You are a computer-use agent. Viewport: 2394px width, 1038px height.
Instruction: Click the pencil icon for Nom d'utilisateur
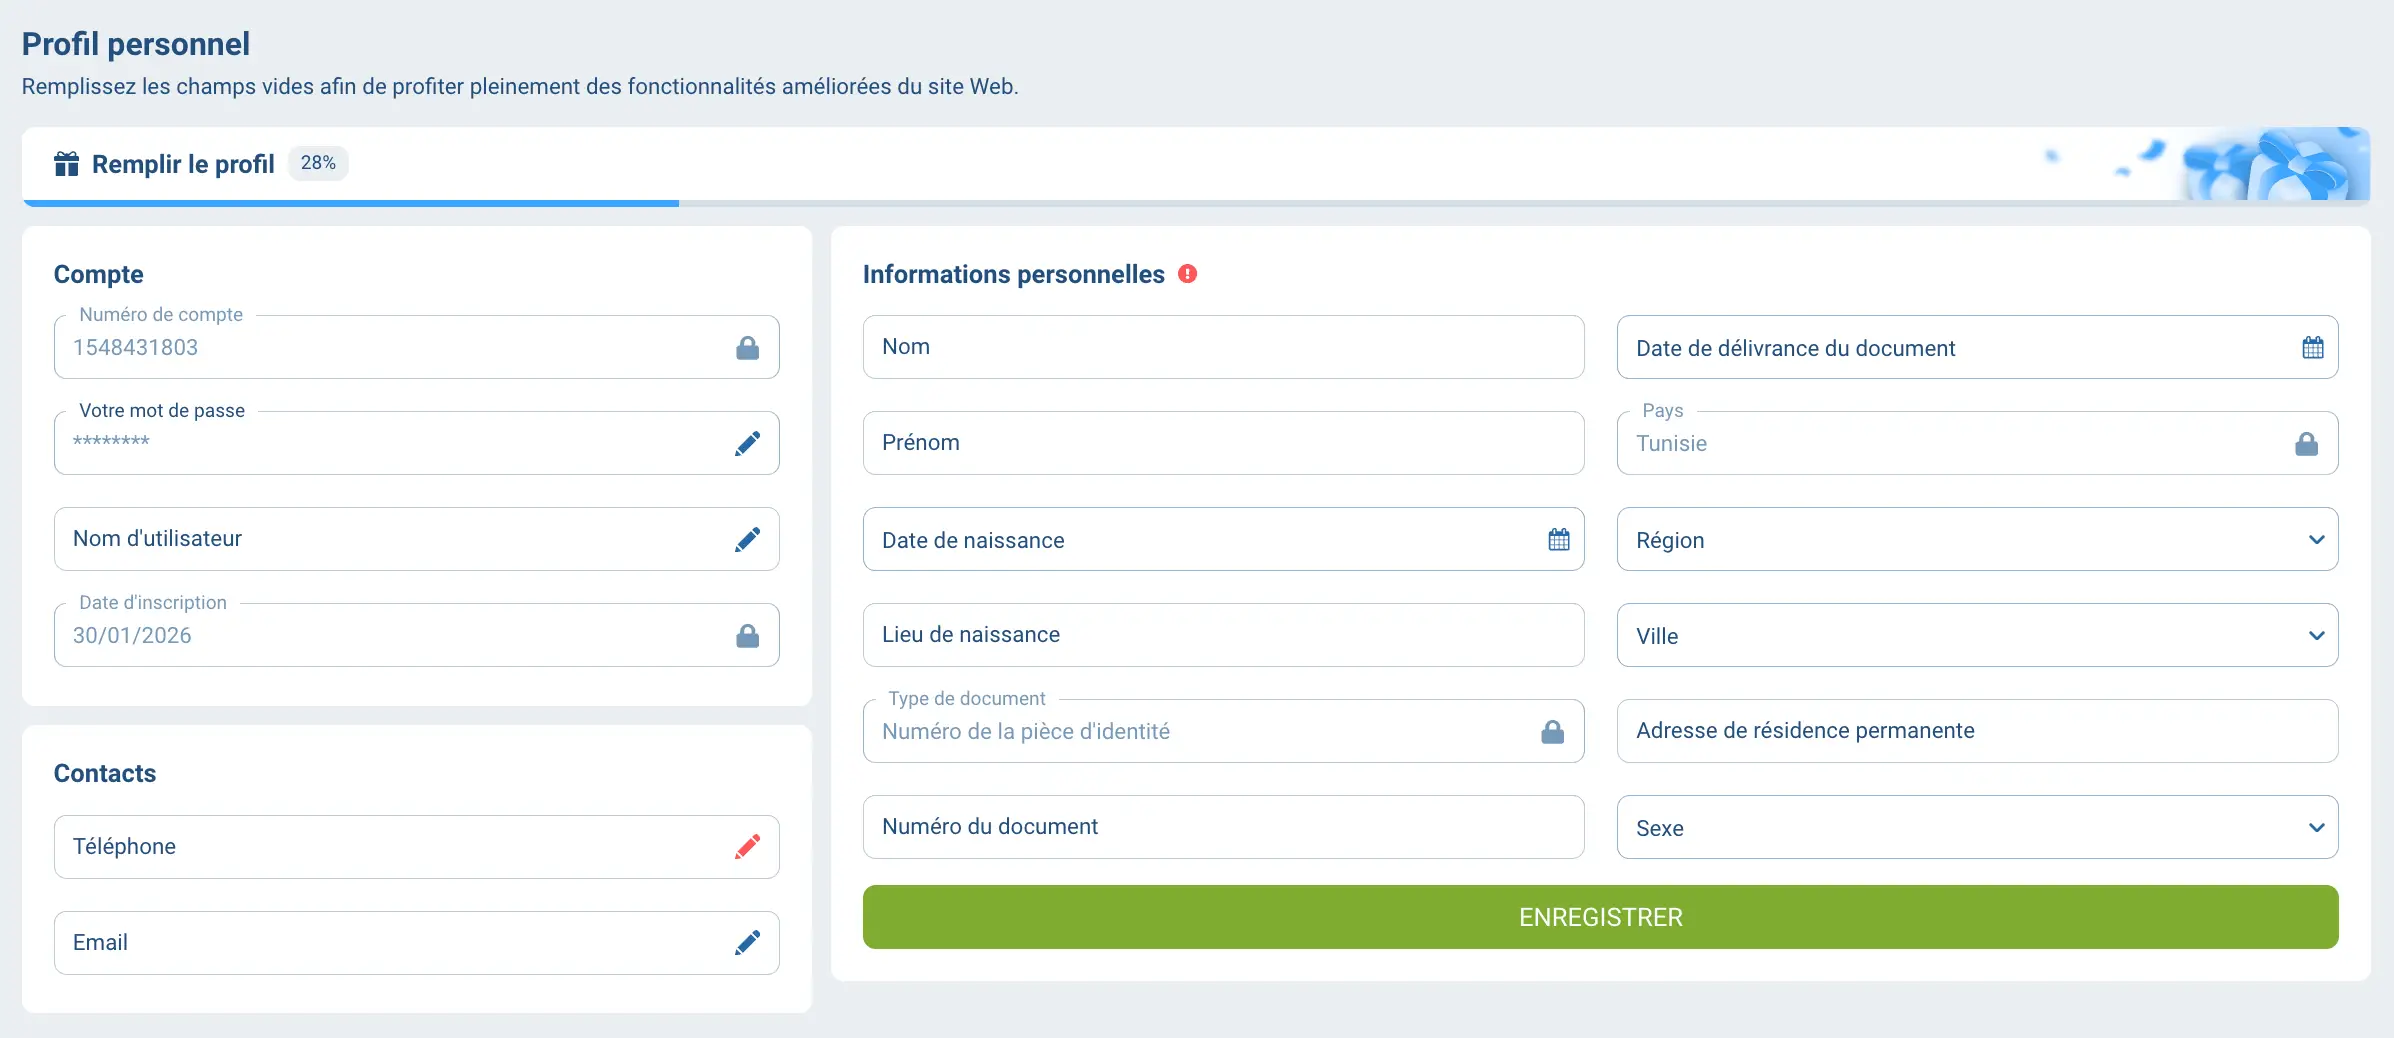tap(747, 540)
